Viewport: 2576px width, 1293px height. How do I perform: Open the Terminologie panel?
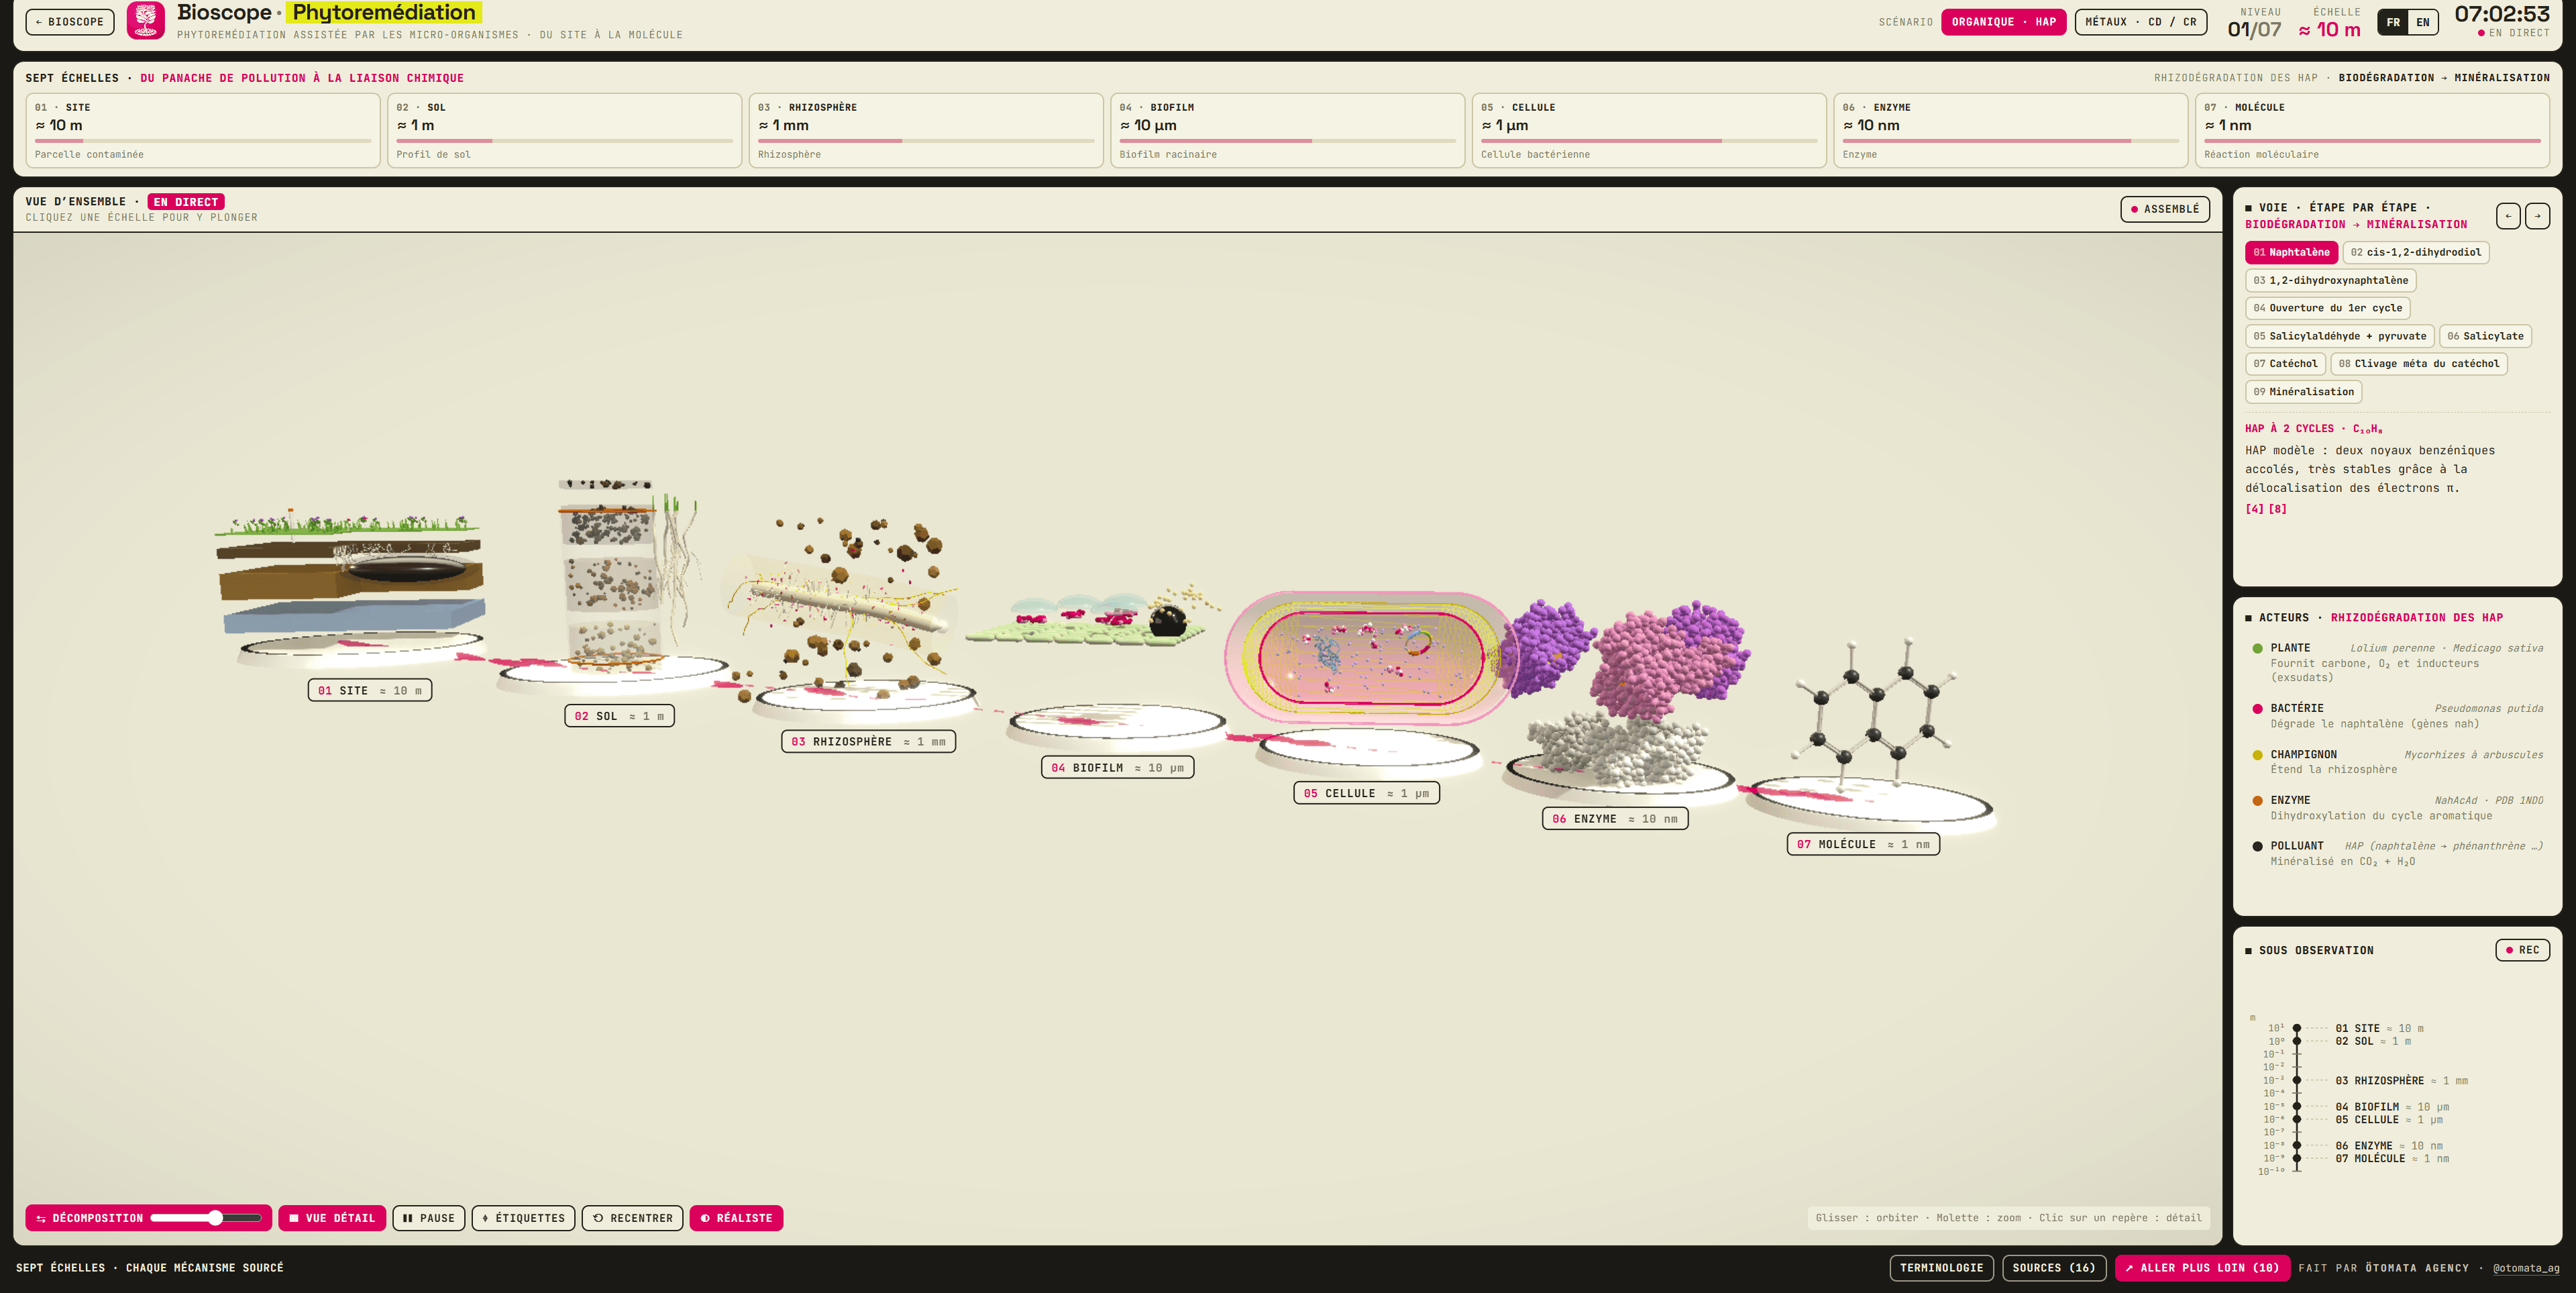click(1941, 1268)
